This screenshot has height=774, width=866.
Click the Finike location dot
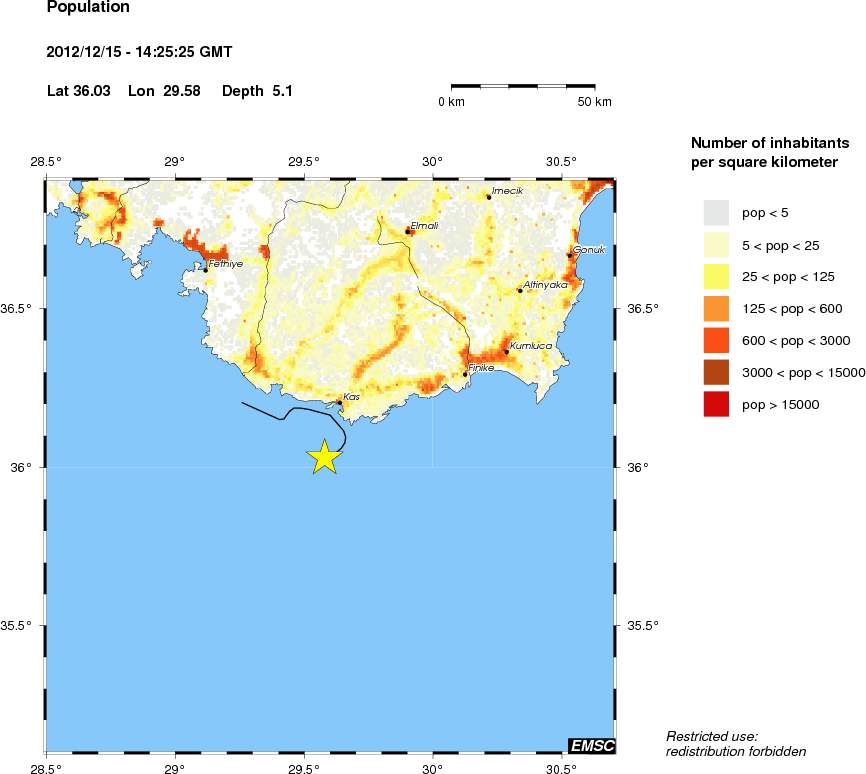pyautogui.click(x=466, y=374)
